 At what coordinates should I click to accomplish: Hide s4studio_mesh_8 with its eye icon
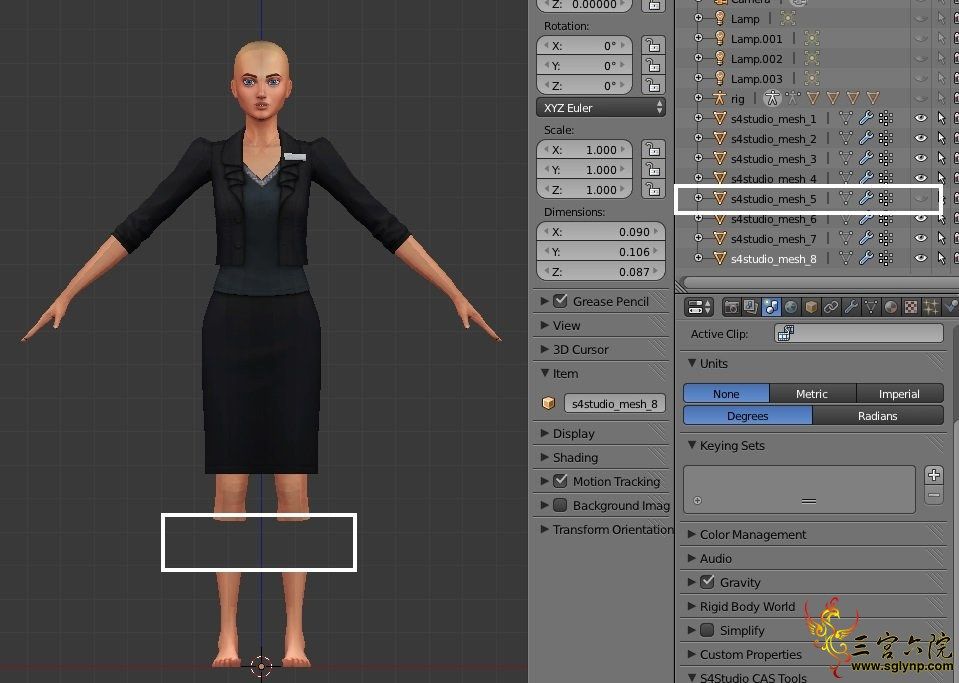[x=920, y=258]
